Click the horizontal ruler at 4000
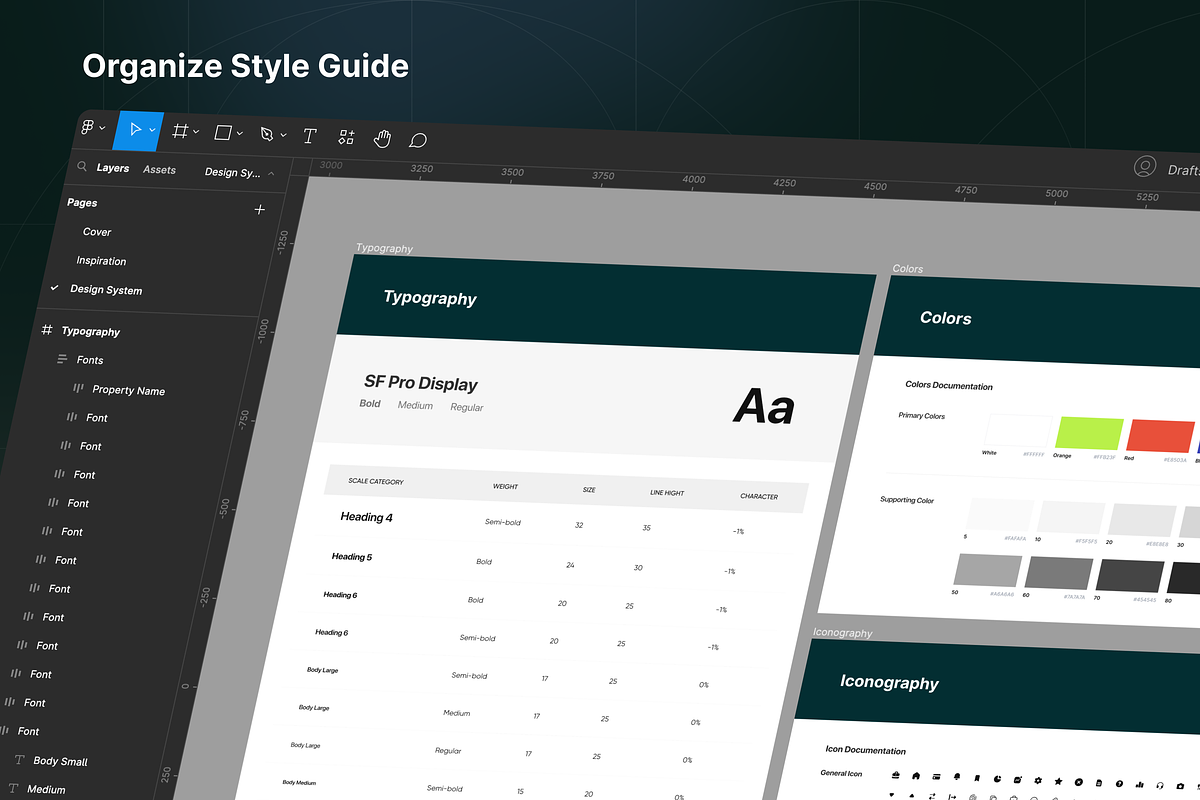Screen dimensions: 1200x800 coord(693,179)
